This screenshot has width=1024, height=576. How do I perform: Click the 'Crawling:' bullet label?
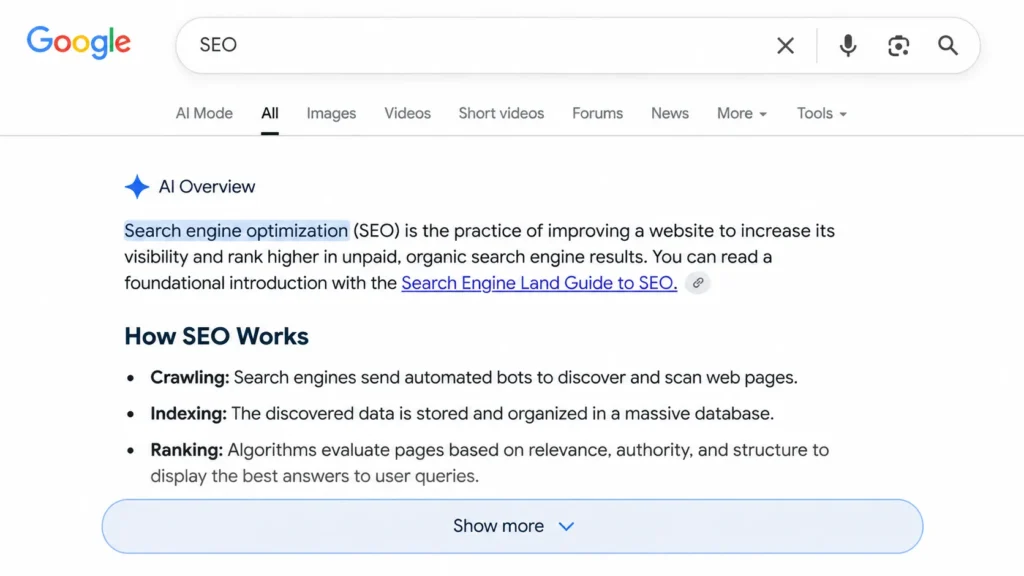[189, 377]
